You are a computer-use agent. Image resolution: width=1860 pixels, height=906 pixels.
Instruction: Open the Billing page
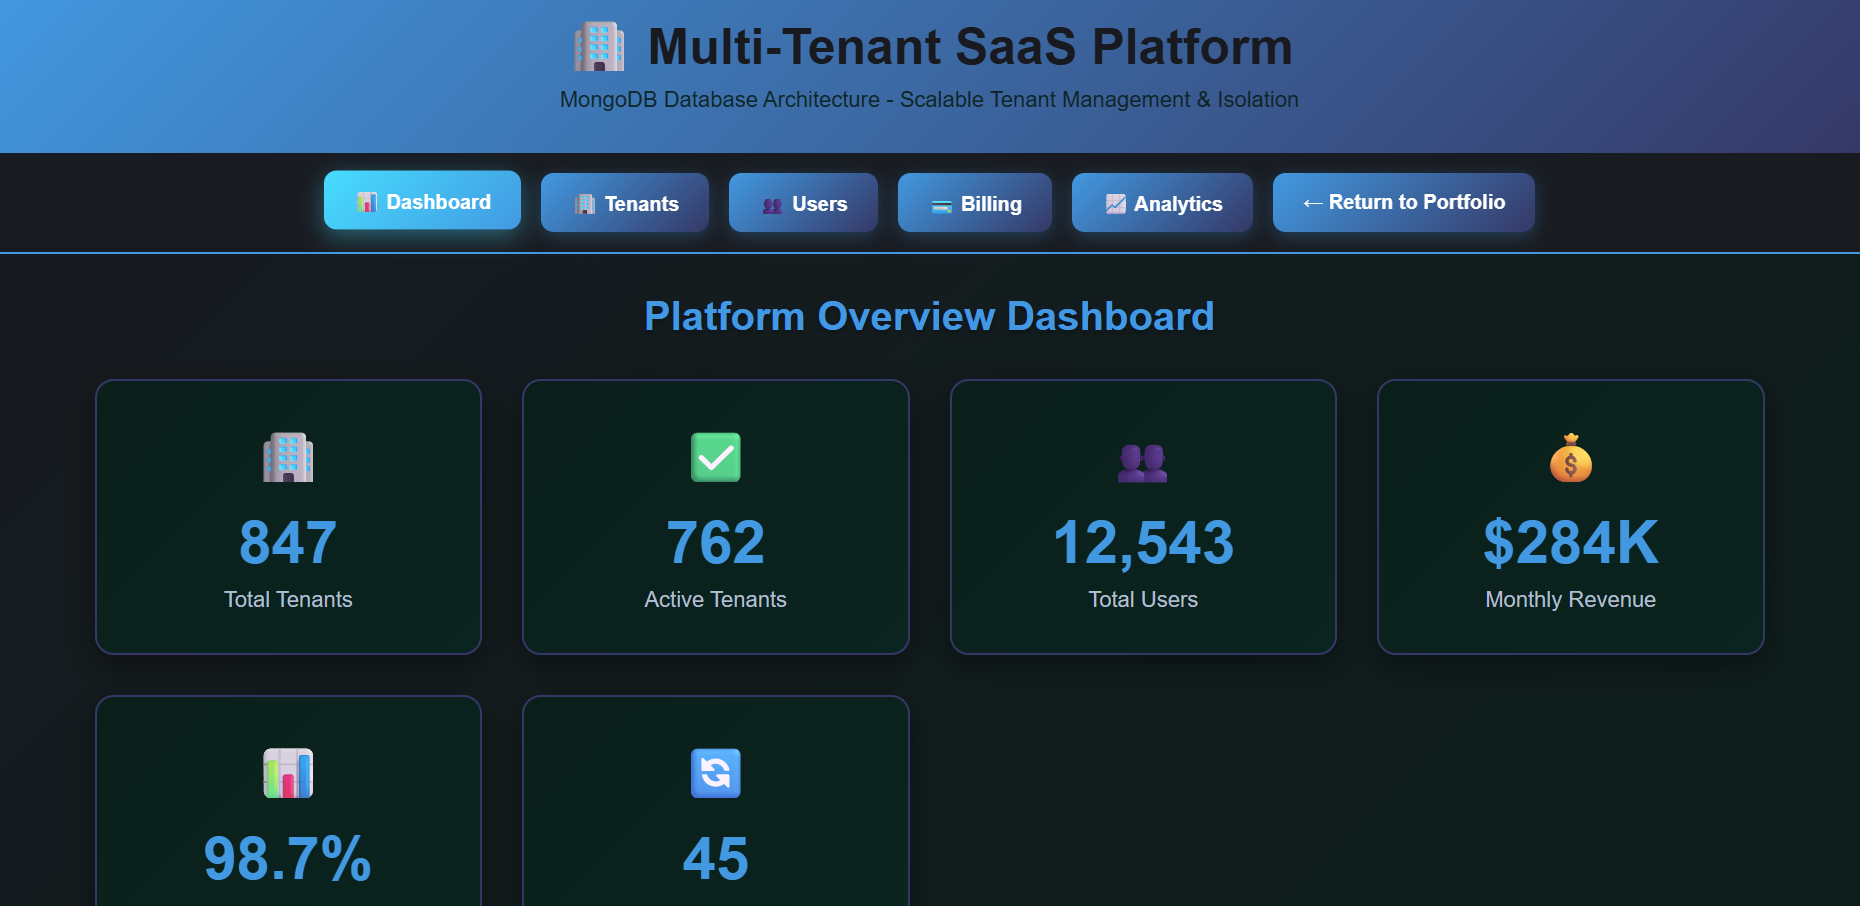click(x=974, y=202)
